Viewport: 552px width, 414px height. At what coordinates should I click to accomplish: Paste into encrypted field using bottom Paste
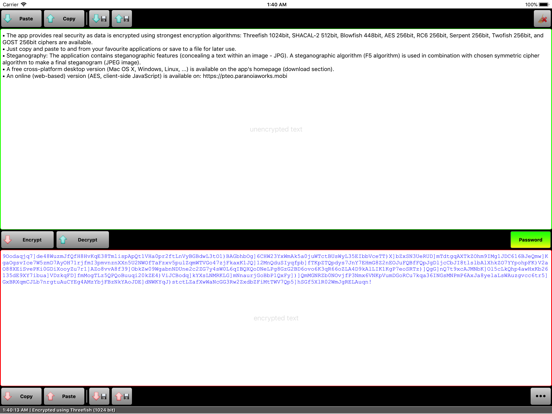pos(64,396)
